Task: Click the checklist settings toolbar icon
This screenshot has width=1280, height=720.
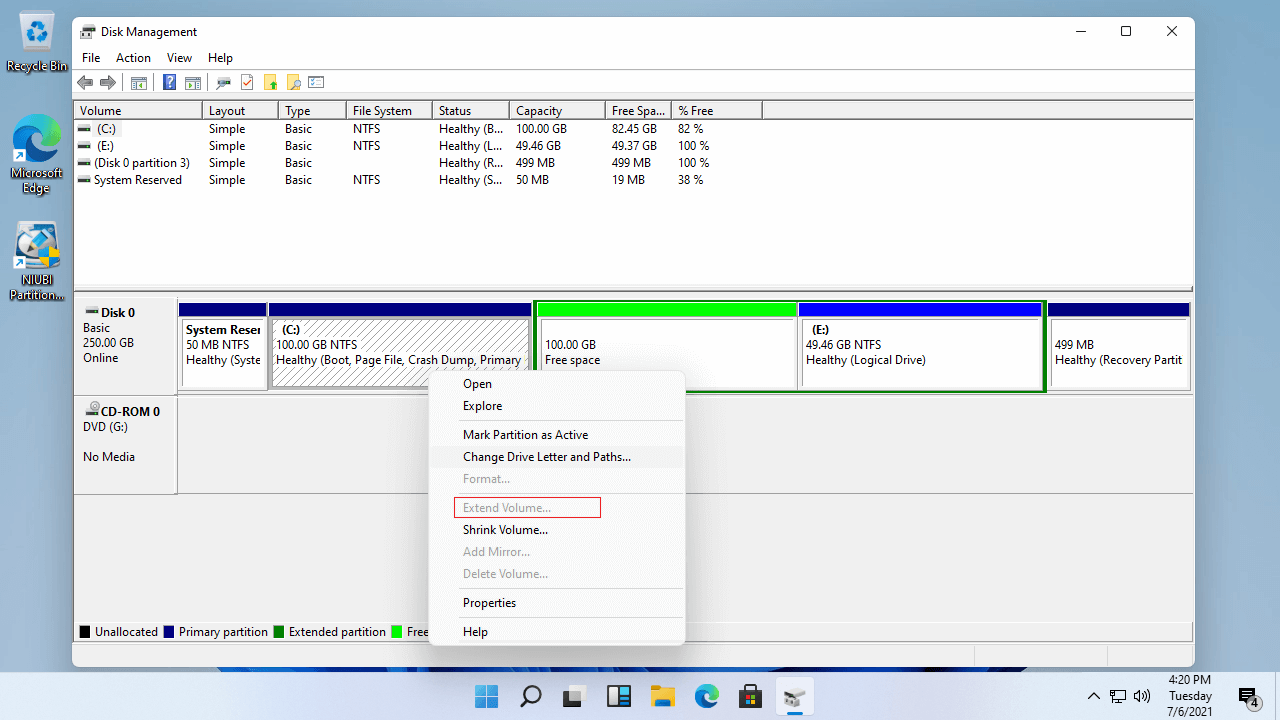Action: click(317, 83)
